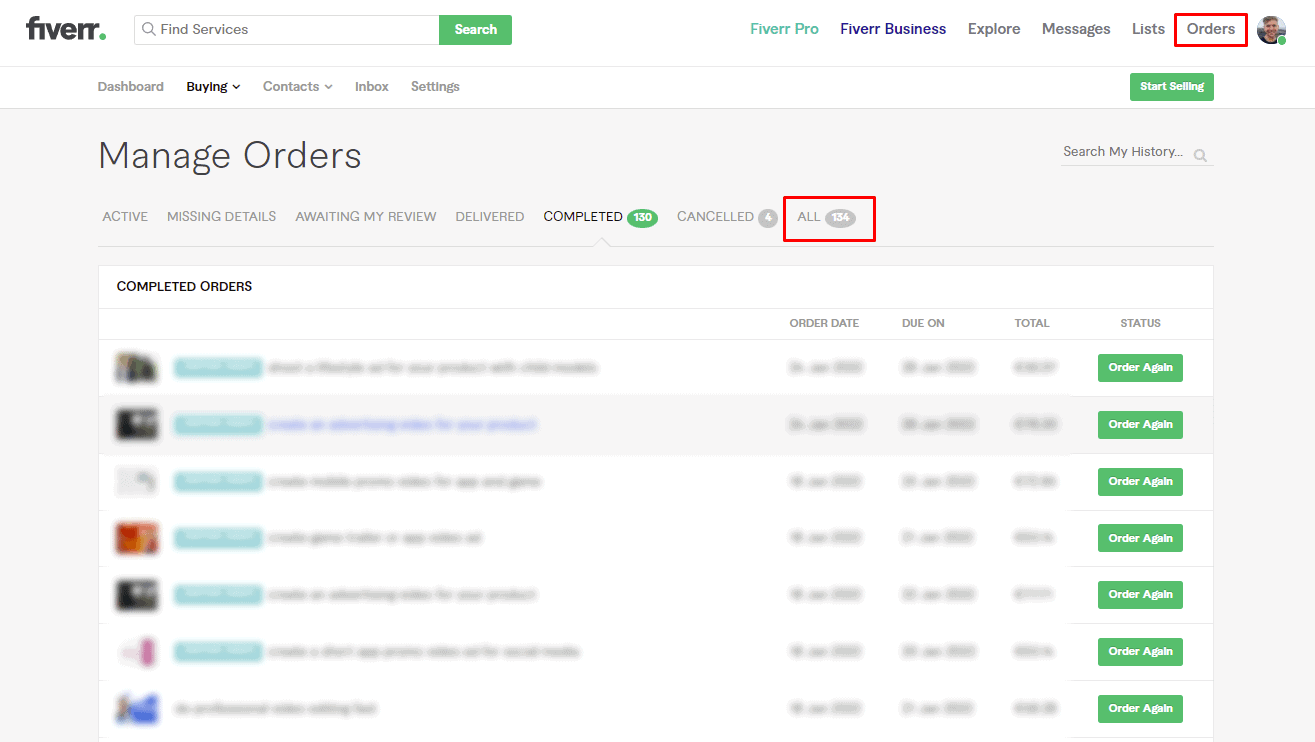Open Lists in the top navigation
The image size is (1315, 742).
[1148, 29]
